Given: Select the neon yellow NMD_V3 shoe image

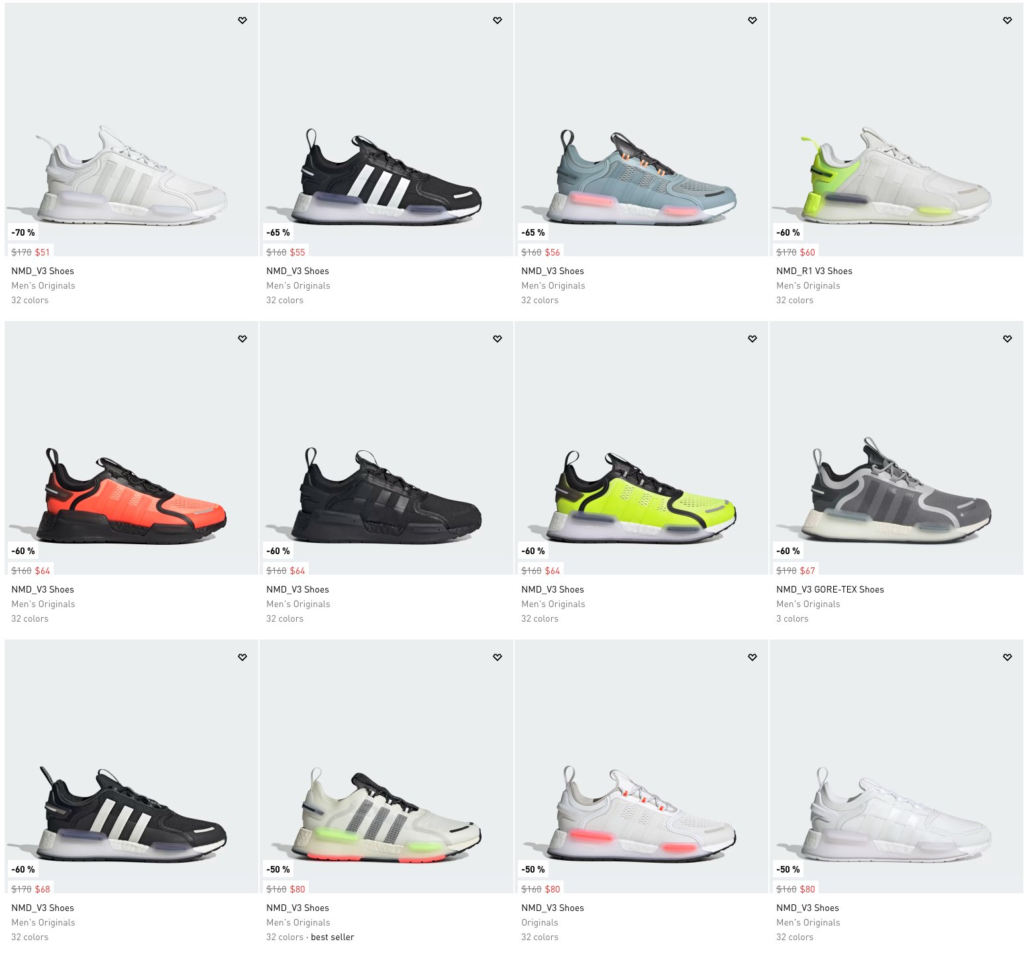Looking at the screenshot, I should coord(641,447).
